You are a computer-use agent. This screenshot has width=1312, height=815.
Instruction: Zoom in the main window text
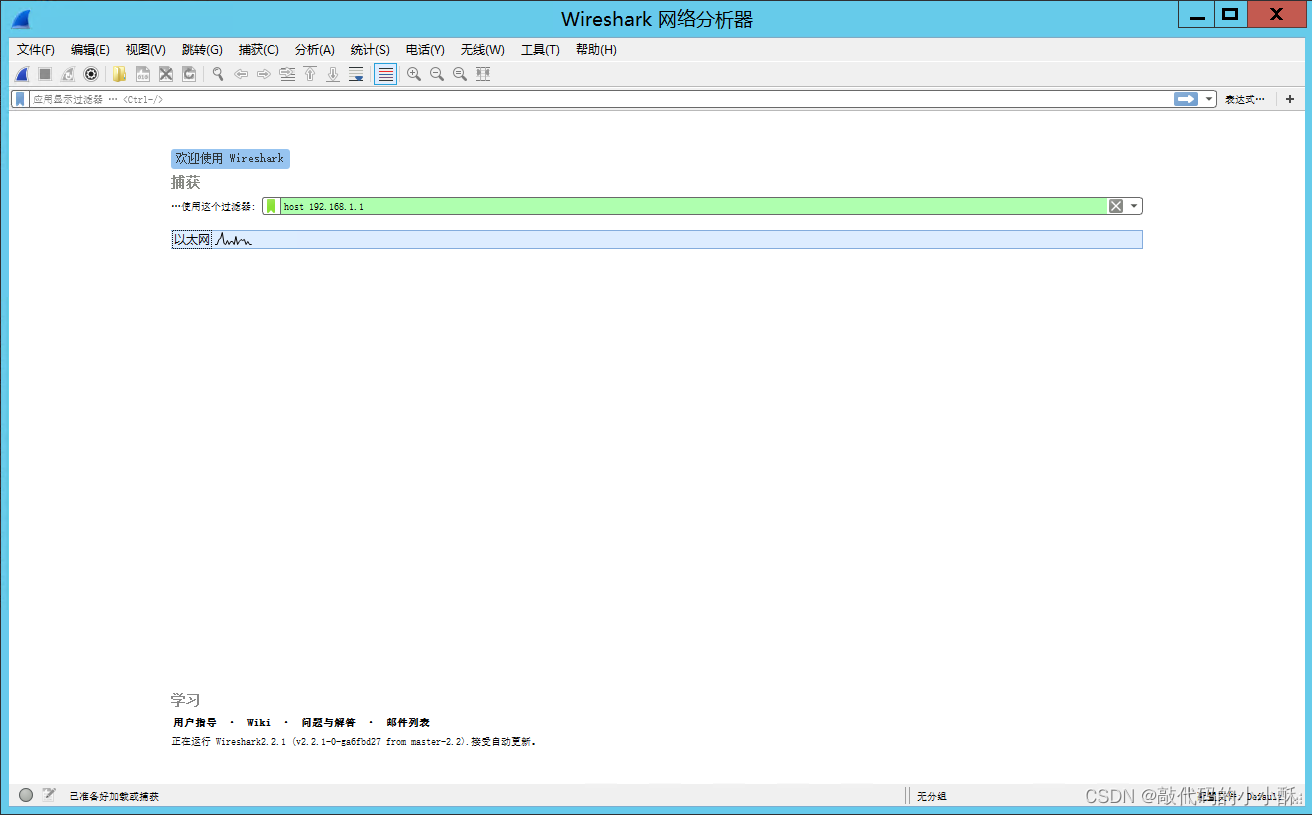tap(414, 74)
